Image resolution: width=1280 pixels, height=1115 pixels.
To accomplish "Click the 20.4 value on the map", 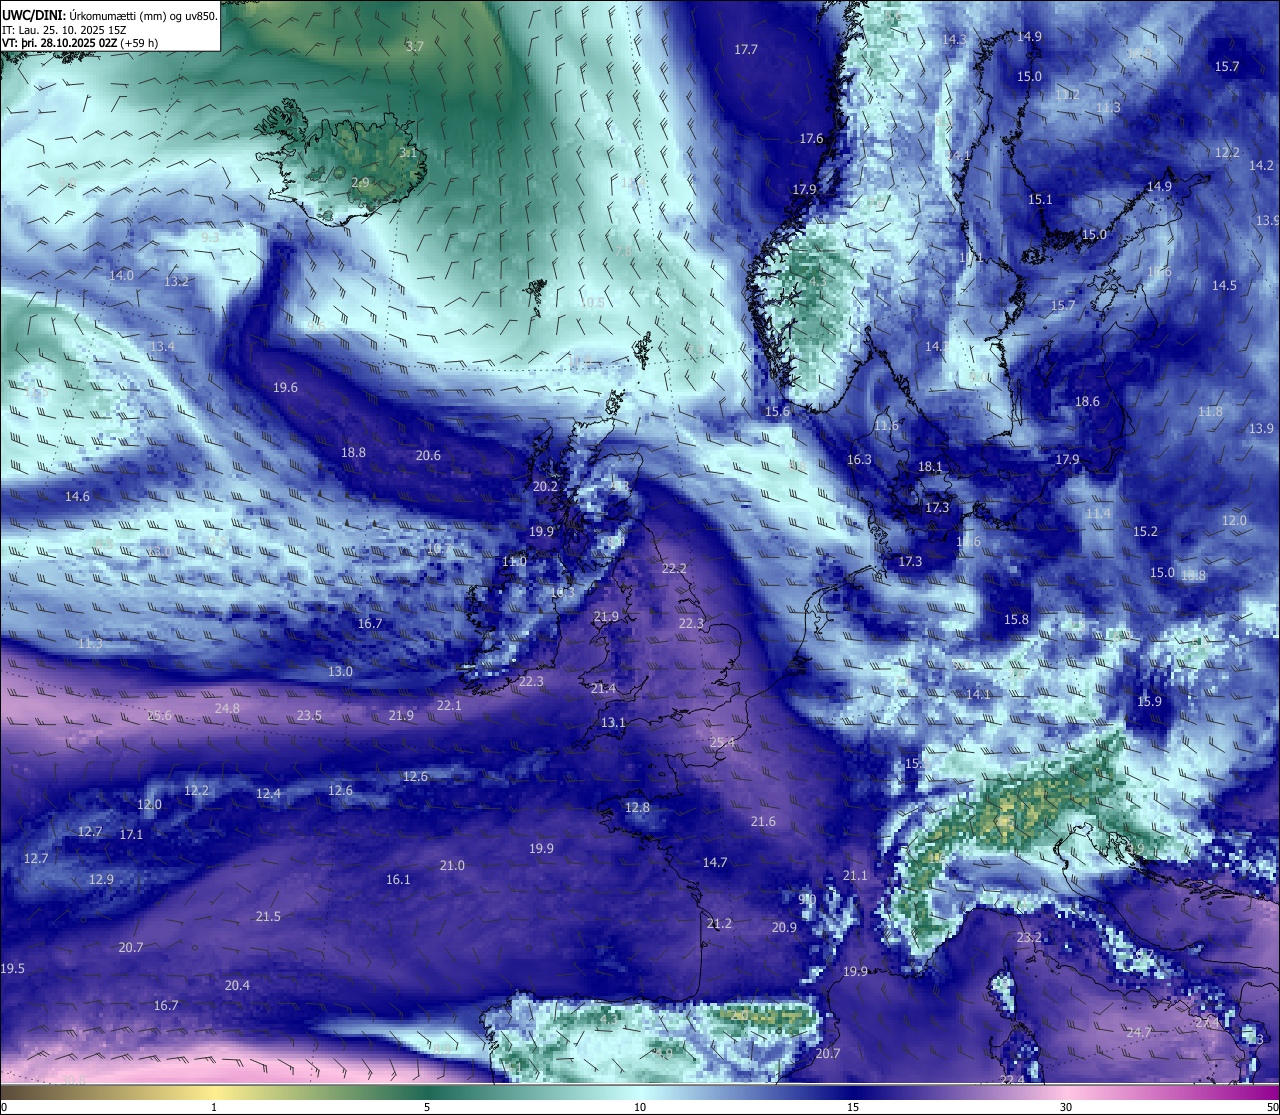I will pyautogui.click(x=237, y=985).
